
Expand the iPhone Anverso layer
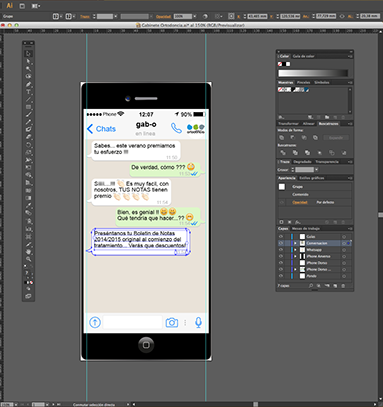click(x=295, y=256)
